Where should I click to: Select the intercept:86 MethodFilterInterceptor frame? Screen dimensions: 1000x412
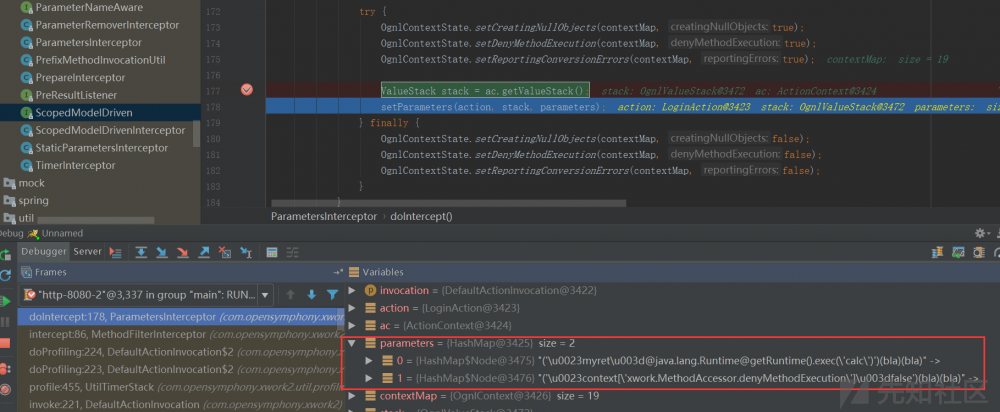click(182, 334)
